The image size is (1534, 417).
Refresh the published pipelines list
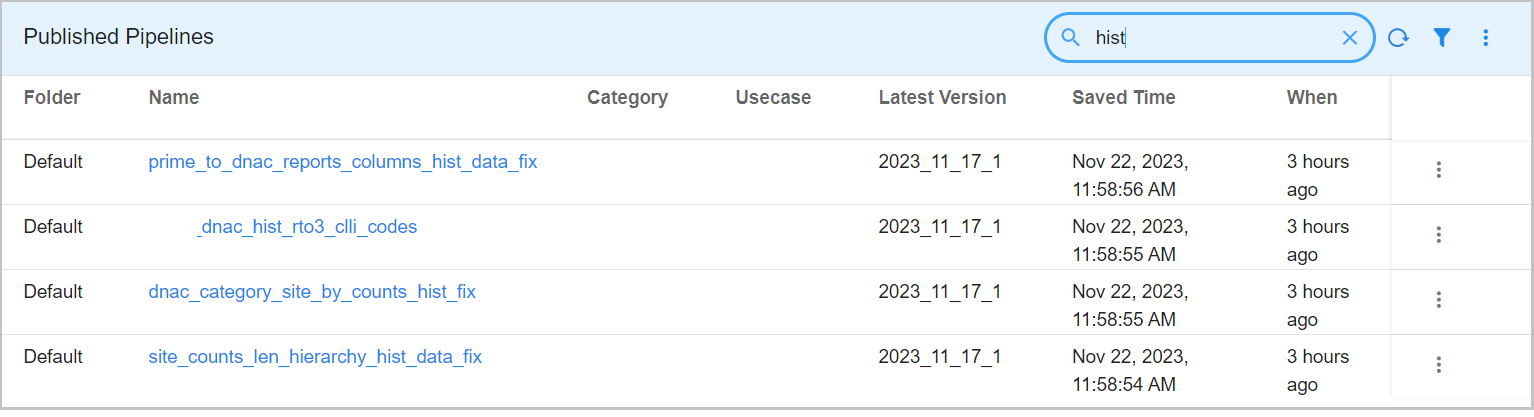click(x=1398, y=38)
